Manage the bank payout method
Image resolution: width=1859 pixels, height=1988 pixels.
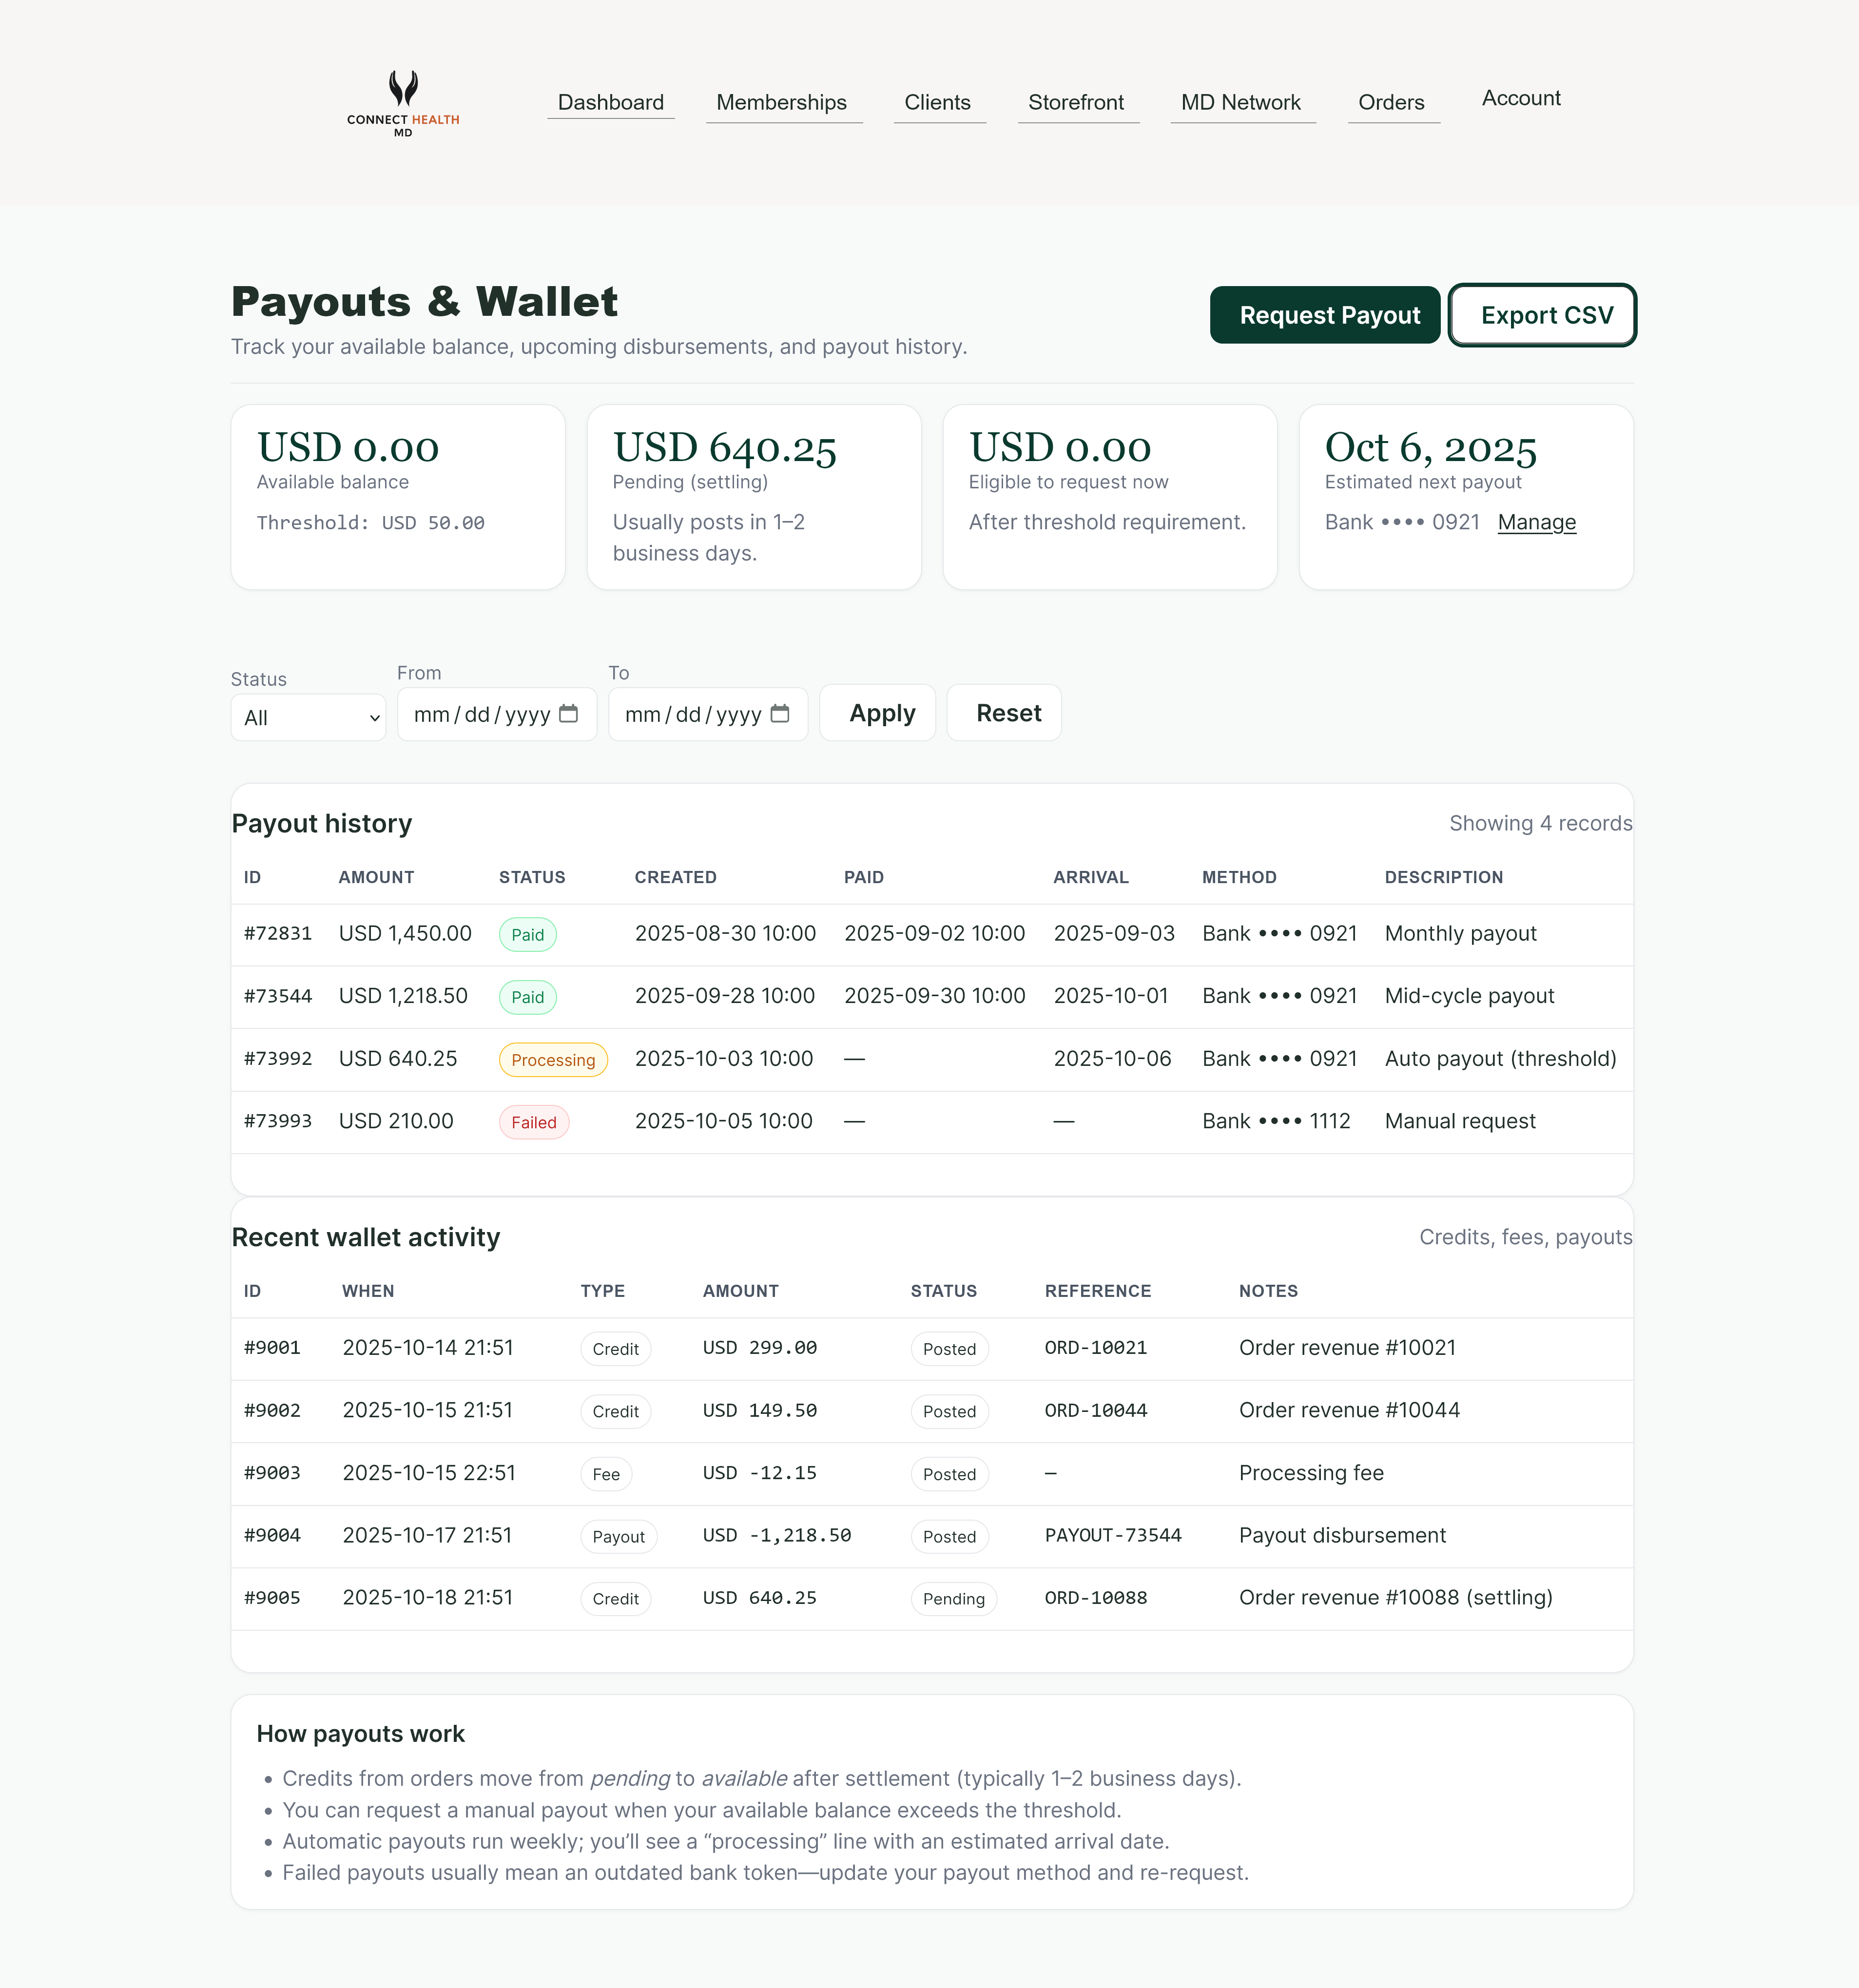(x=1536, y=521)
